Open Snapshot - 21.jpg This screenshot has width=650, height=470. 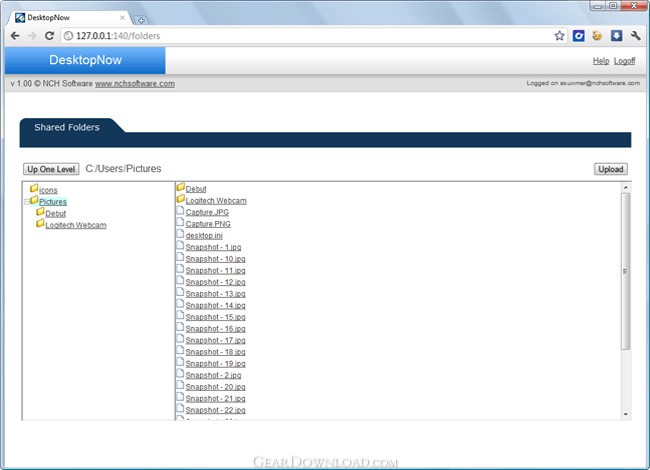pyautogui.click(x=215, y=398)
